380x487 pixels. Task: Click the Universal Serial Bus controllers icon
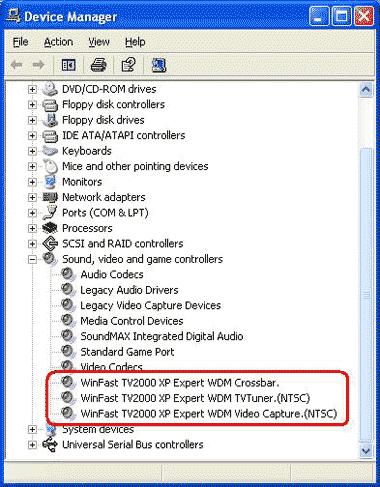(x=50, y=444)
